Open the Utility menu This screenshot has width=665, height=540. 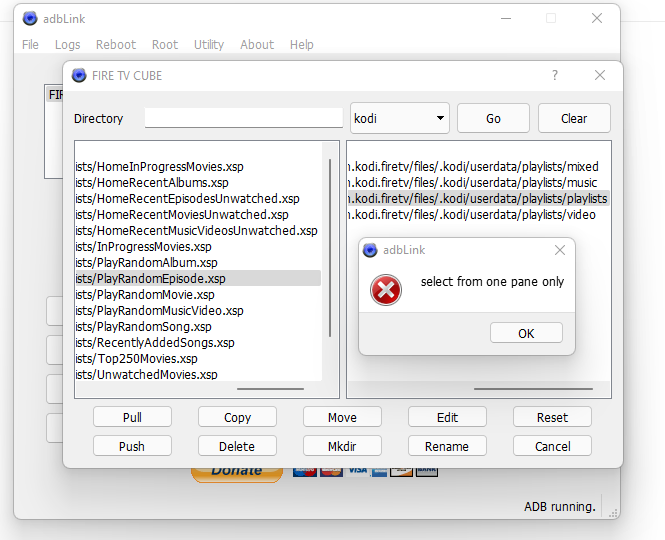tap(209, 45)
